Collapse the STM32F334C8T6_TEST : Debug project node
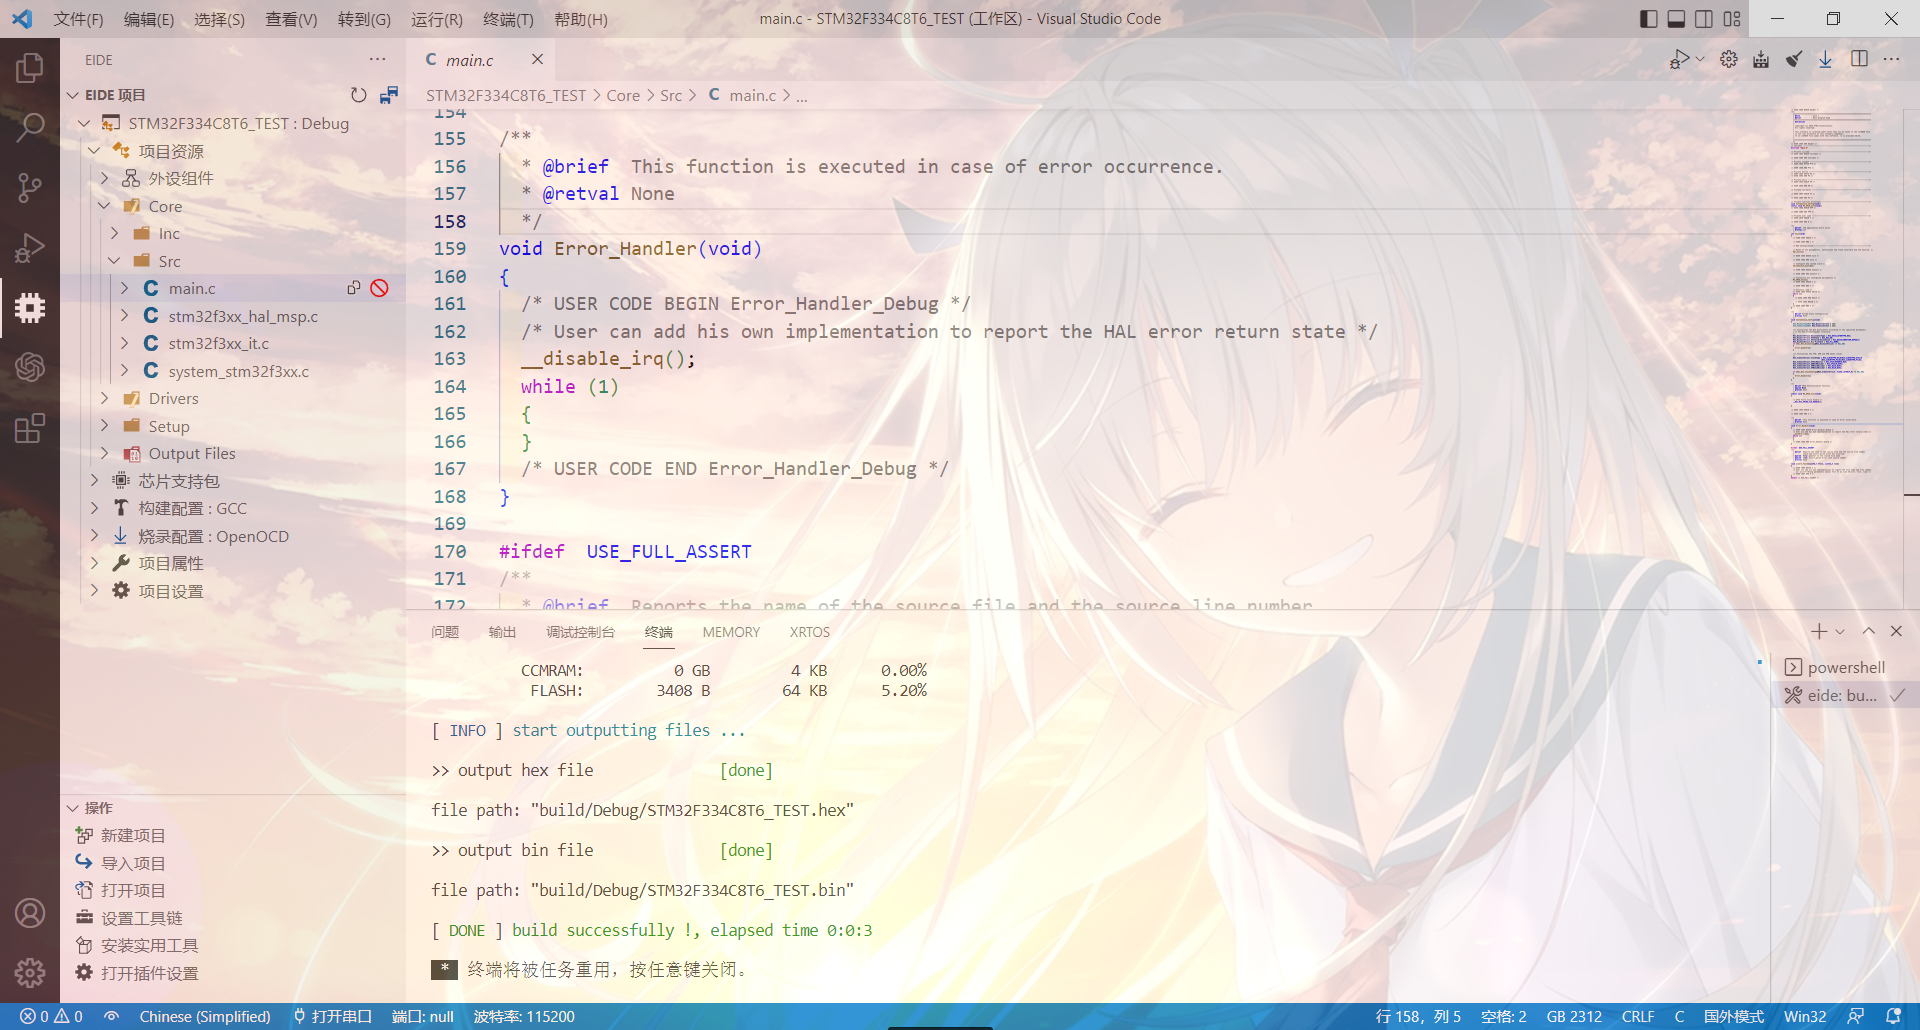This screenshot has width=1920, height=1030. [x=84, y=123]
